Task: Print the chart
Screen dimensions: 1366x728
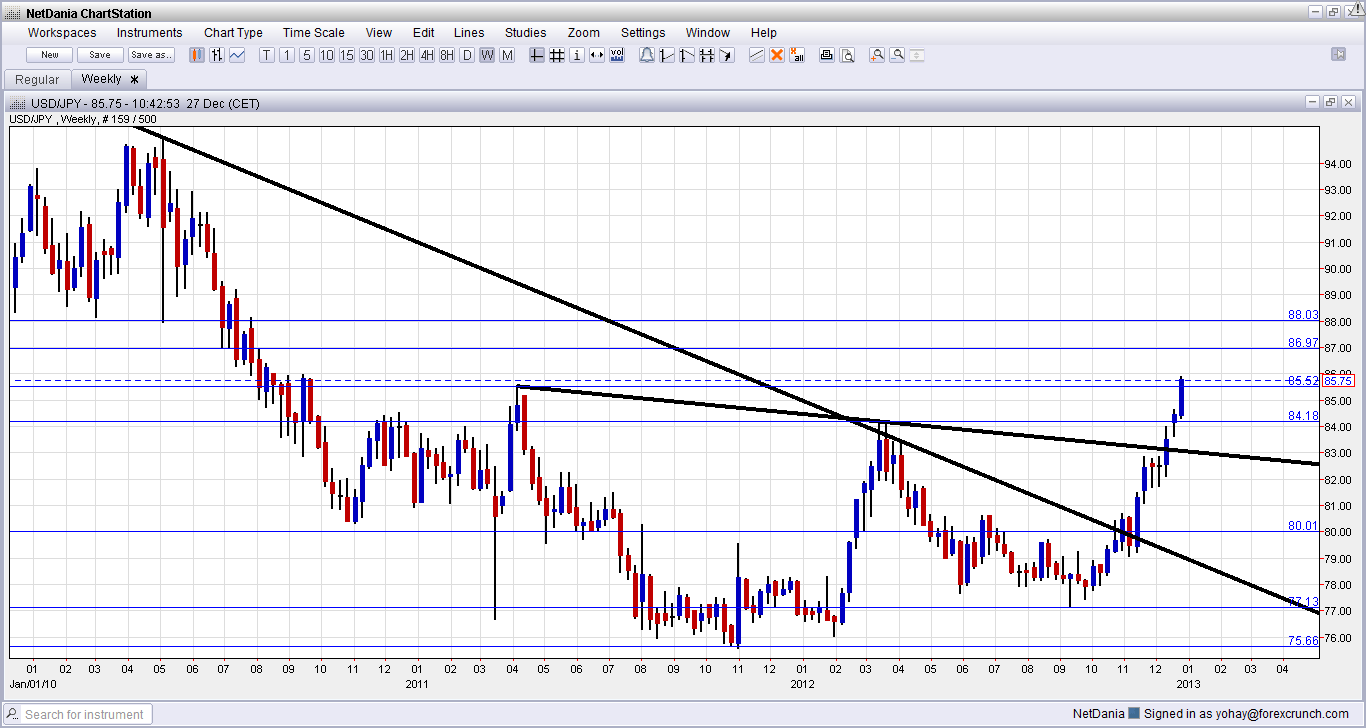Action: coord(827,55)
